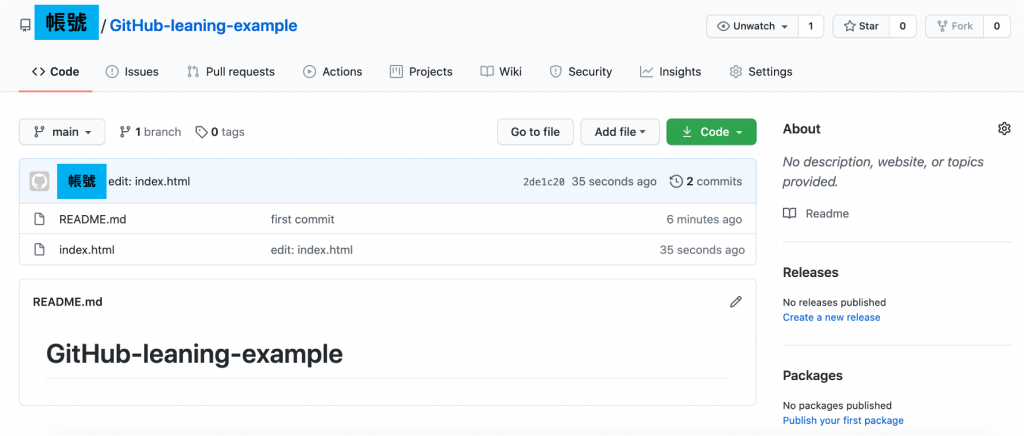Click the repository book icon beside account name
The width and height of the screenshot is (1024, 436).
(25, 26)
